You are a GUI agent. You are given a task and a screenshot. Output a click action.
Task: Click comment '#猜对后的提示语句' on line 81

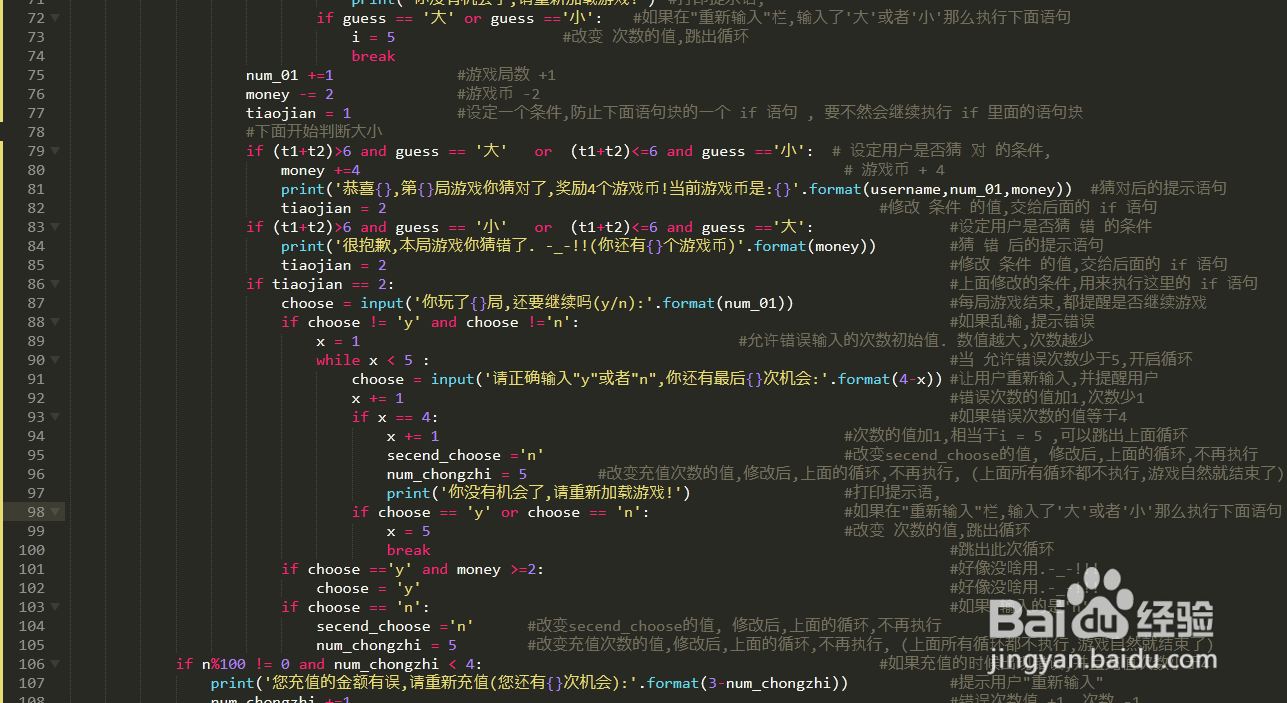pos(1158,189)
